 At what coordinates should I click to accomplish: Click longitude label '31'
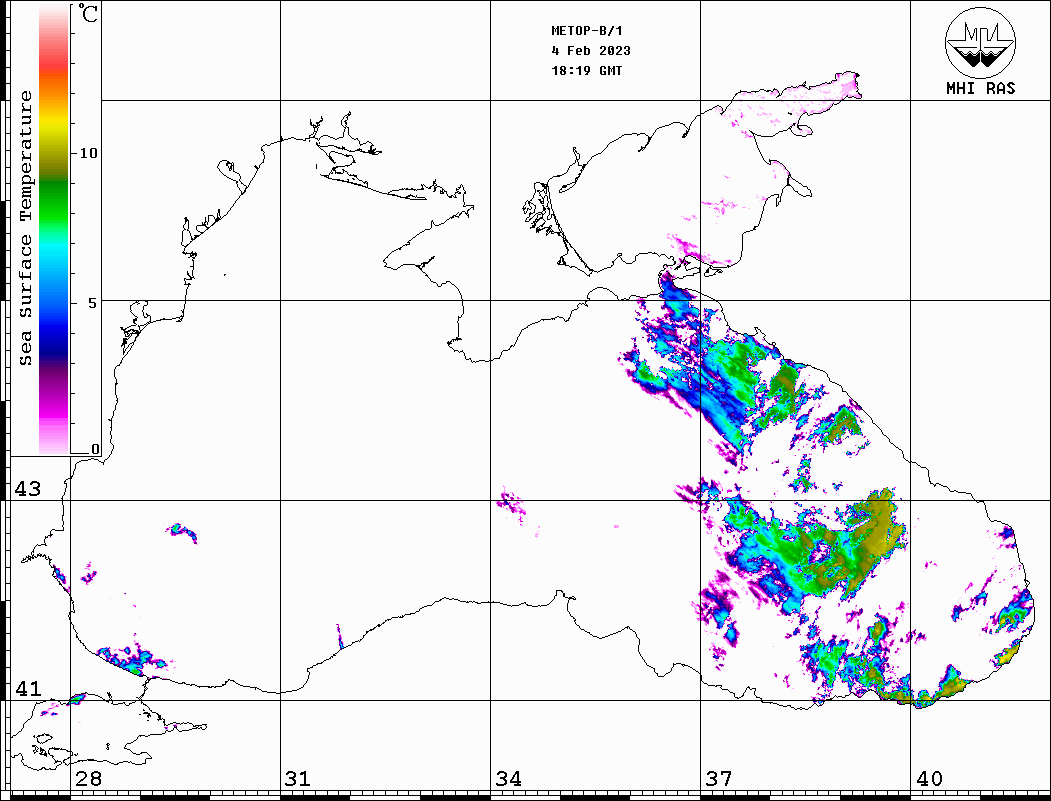298,779
